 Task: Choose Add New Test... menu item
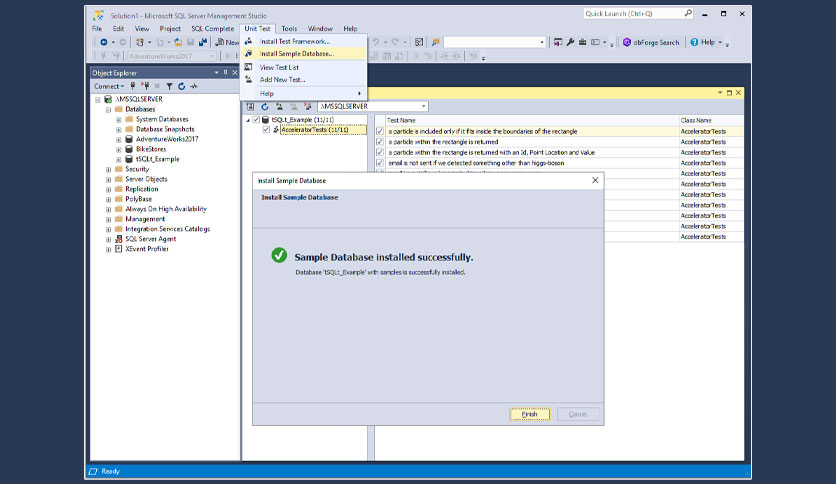[x=304, y=79]
